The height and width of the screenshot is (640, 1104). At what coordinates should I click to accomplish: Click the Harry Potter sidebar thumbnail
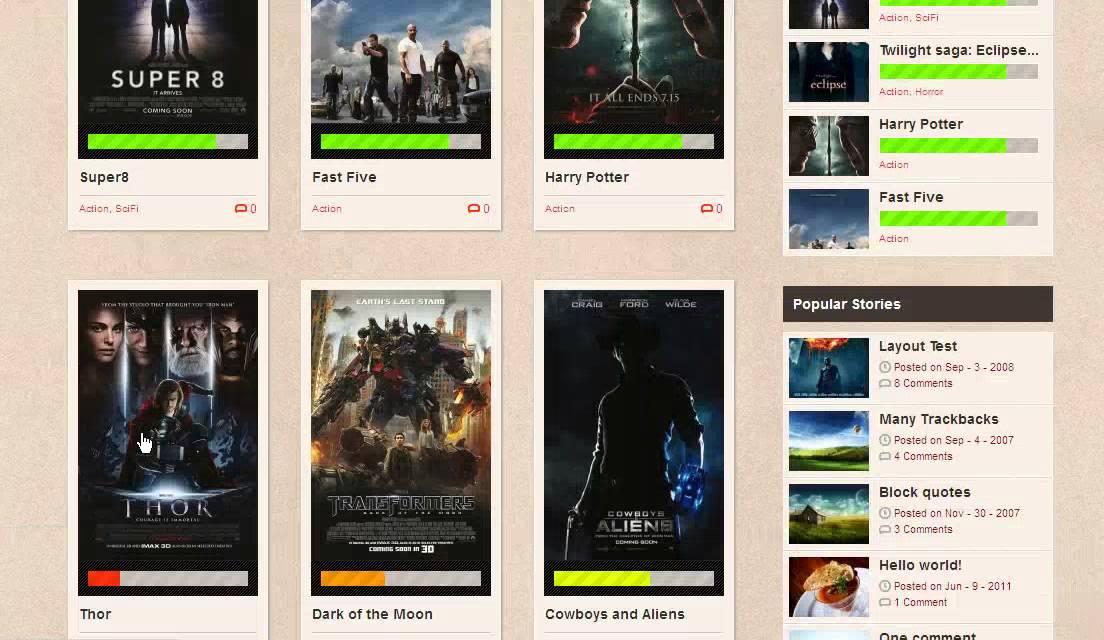829,146
